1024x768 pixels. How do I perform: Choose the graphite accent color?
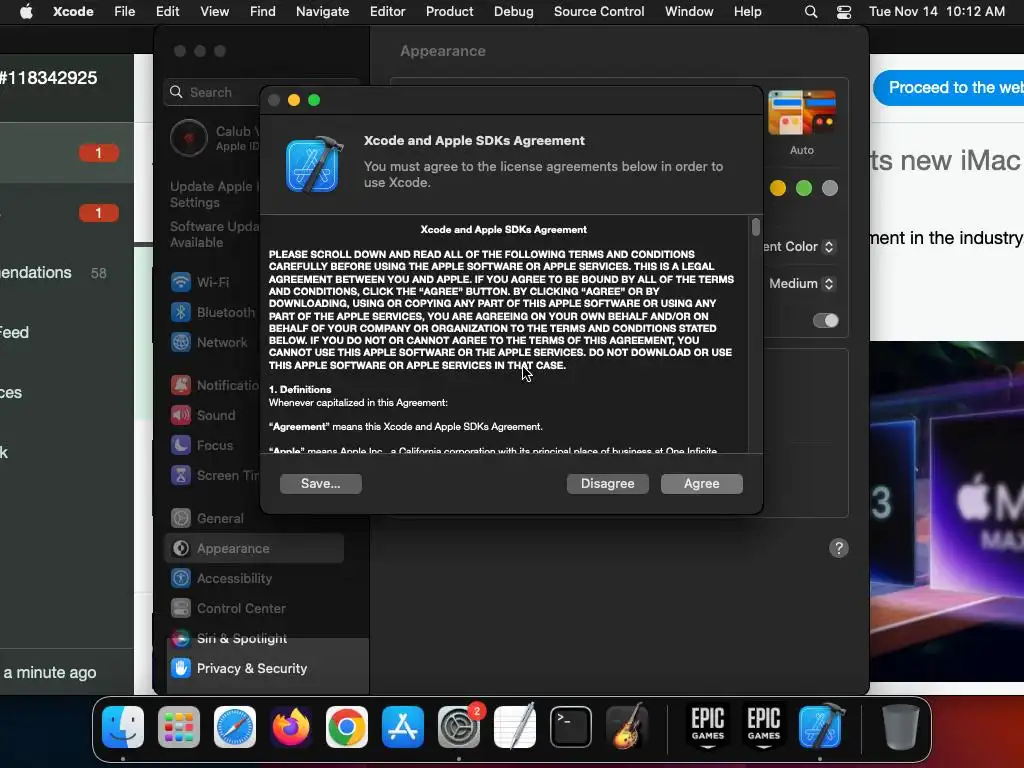click(x=830, y=189)
